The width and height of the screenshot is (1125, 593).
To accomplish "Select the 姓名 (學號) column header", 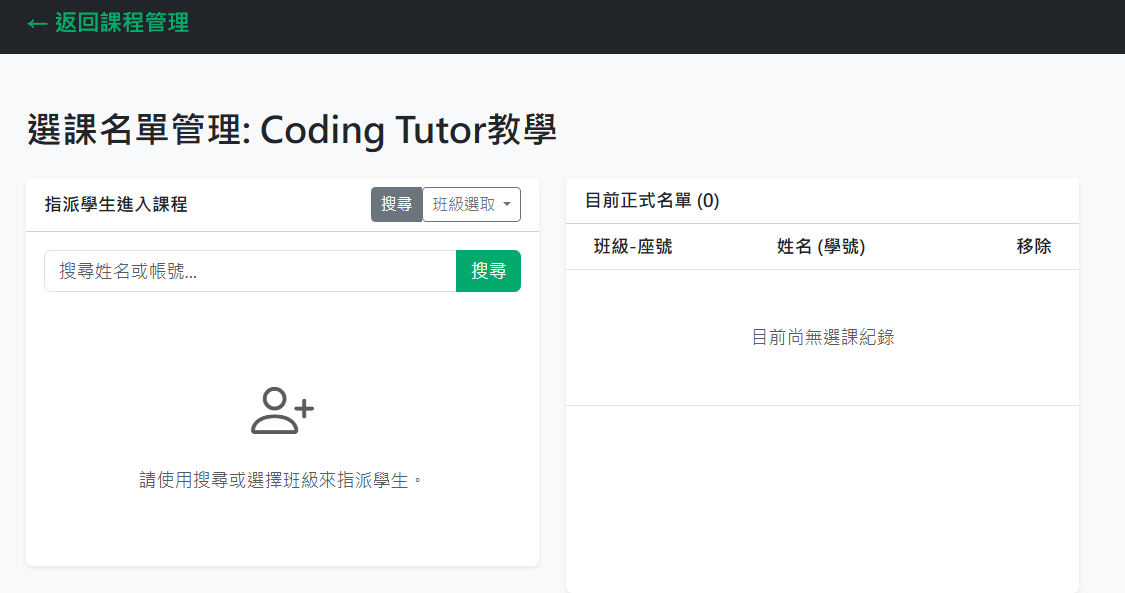I will (821, 247).
